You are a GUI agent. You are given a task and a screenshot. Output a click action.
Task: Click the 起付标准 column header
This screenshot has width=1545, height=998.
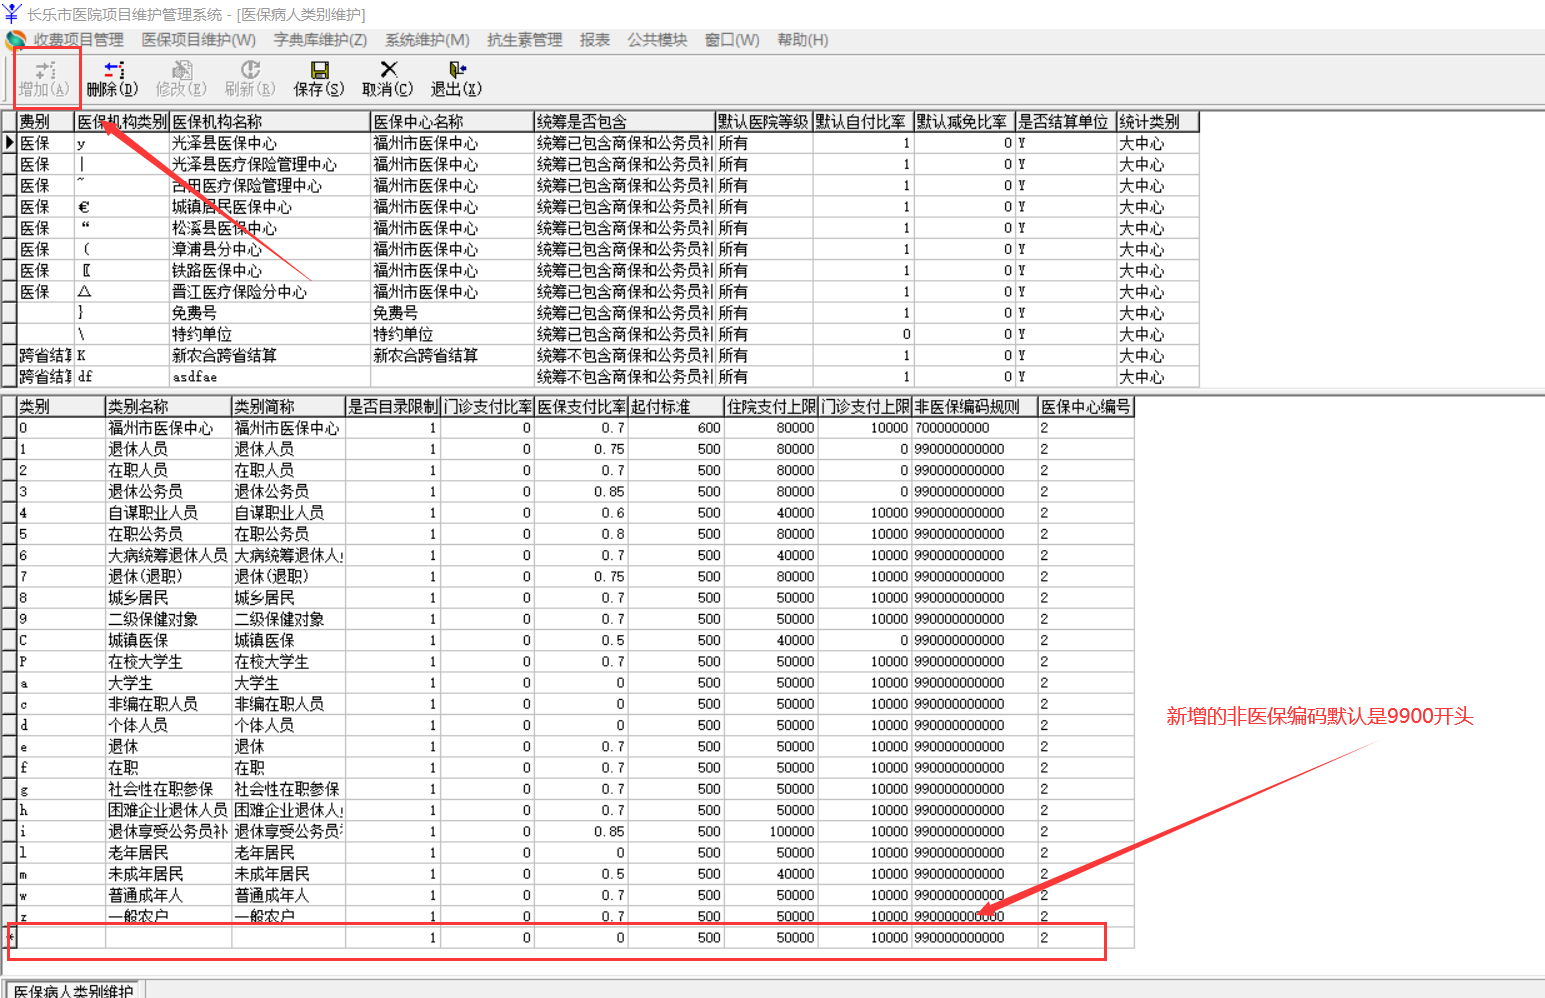pyautogui.click(x=676, y=407)
